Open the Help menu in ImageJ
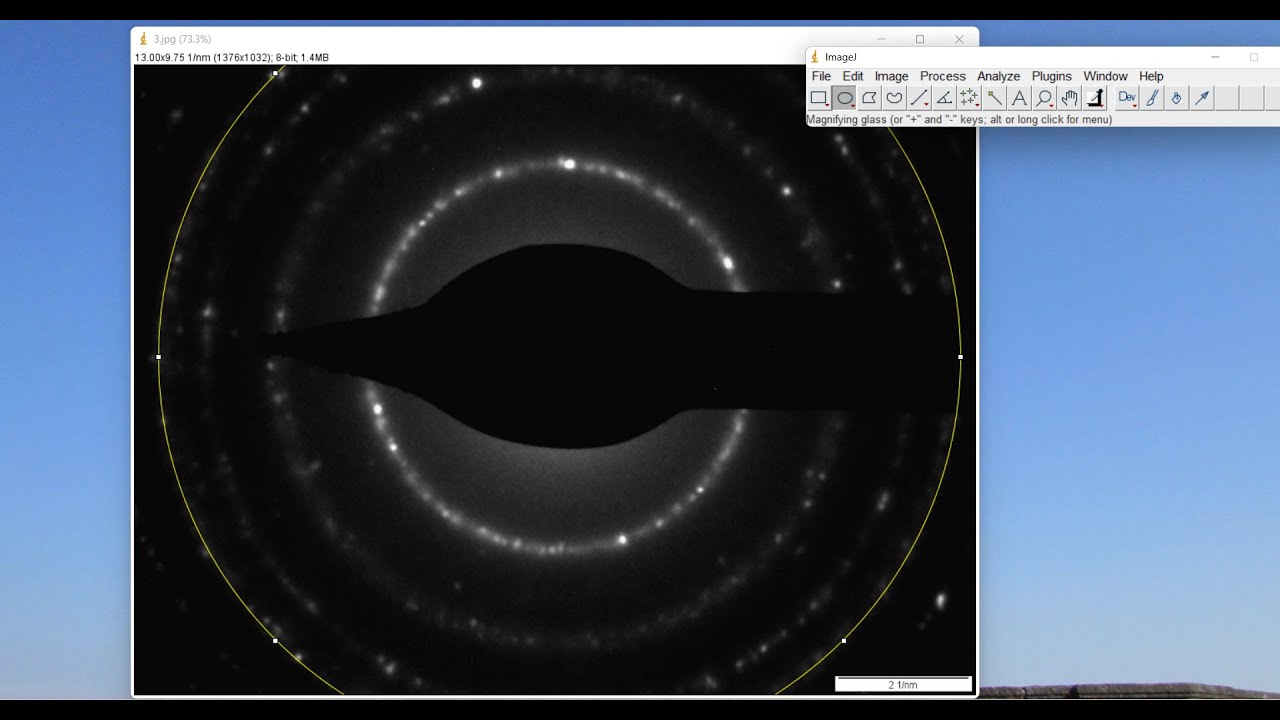Image resolution: width=1280 pixels, height=720 pixels. point(1151,76)
